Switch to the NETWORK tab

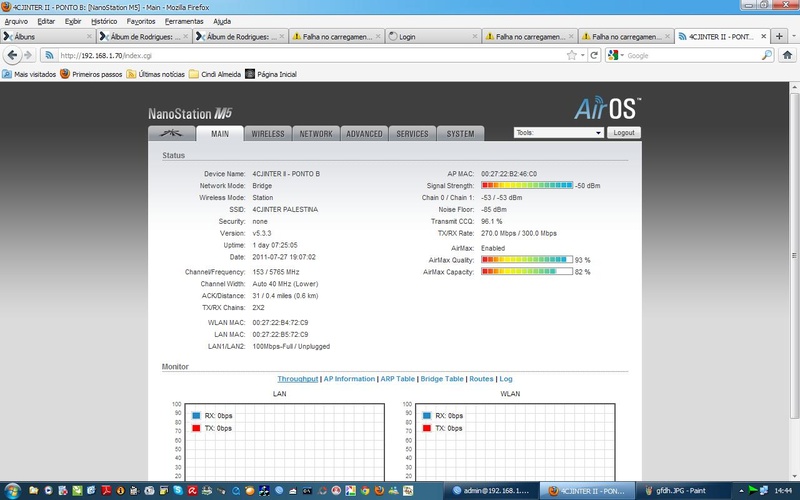[x=316, y=134]
